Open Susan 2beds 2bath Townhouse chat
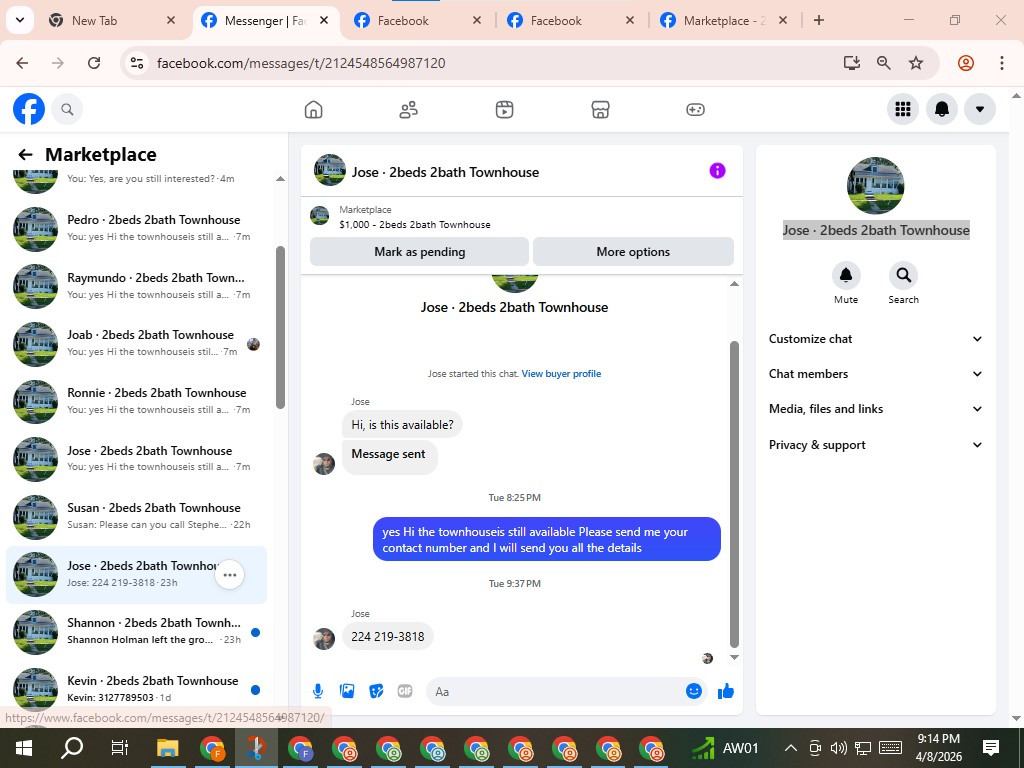The height and width of the screenshot is (768, 1024). pos(136,517)
